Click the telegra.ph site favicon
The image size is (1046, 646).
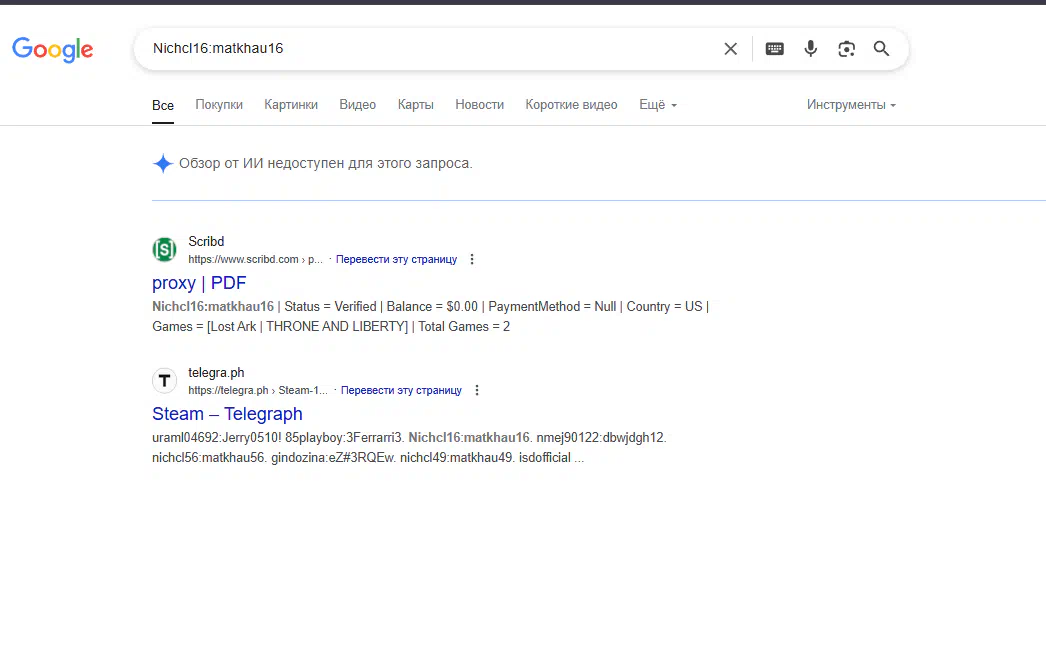click(x=164, y=381)
